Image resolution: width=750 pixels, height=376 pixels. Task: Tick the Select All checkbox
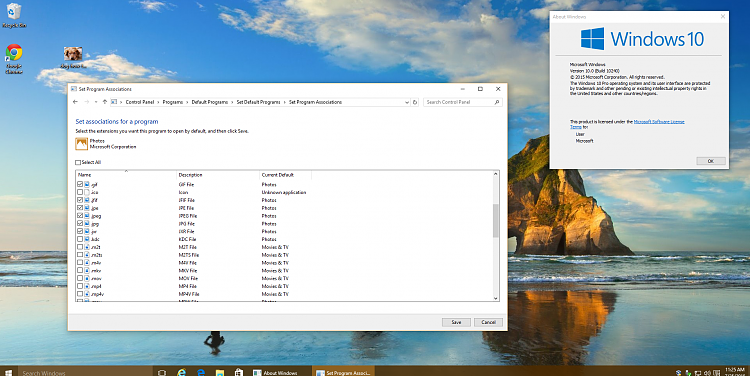(x=78, y=163)
